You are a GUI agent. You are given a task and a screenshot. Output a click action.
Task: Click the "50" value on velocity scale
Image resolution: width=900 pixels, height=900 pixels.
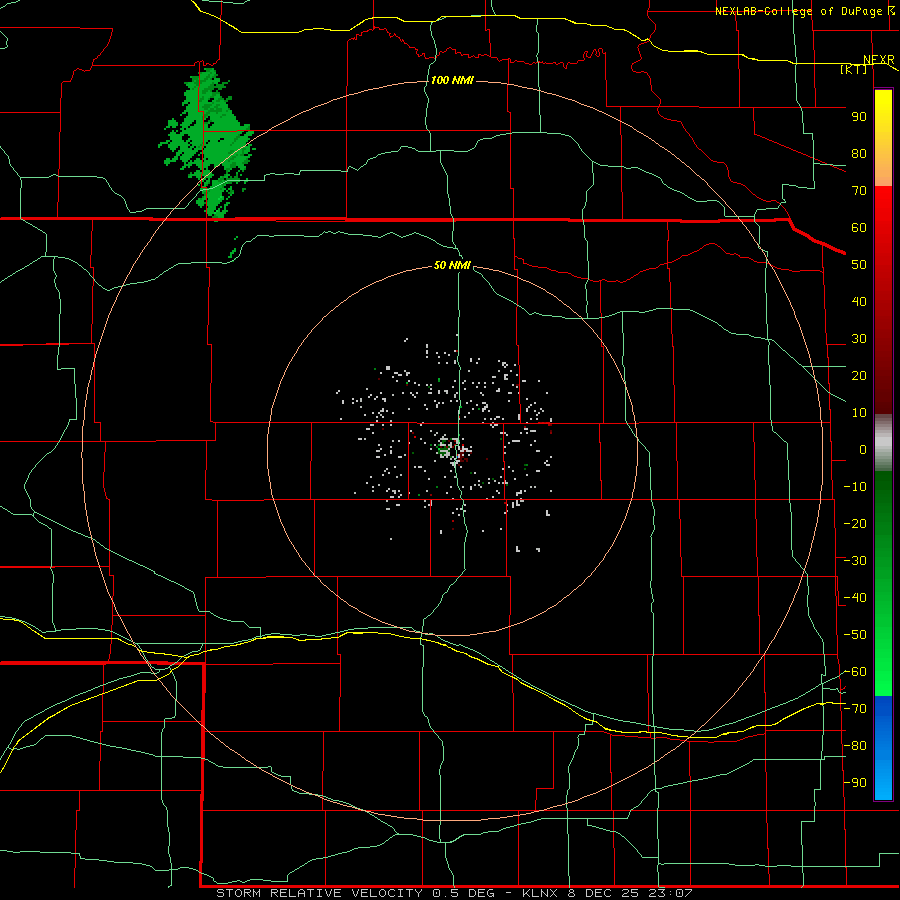(859, 265)
